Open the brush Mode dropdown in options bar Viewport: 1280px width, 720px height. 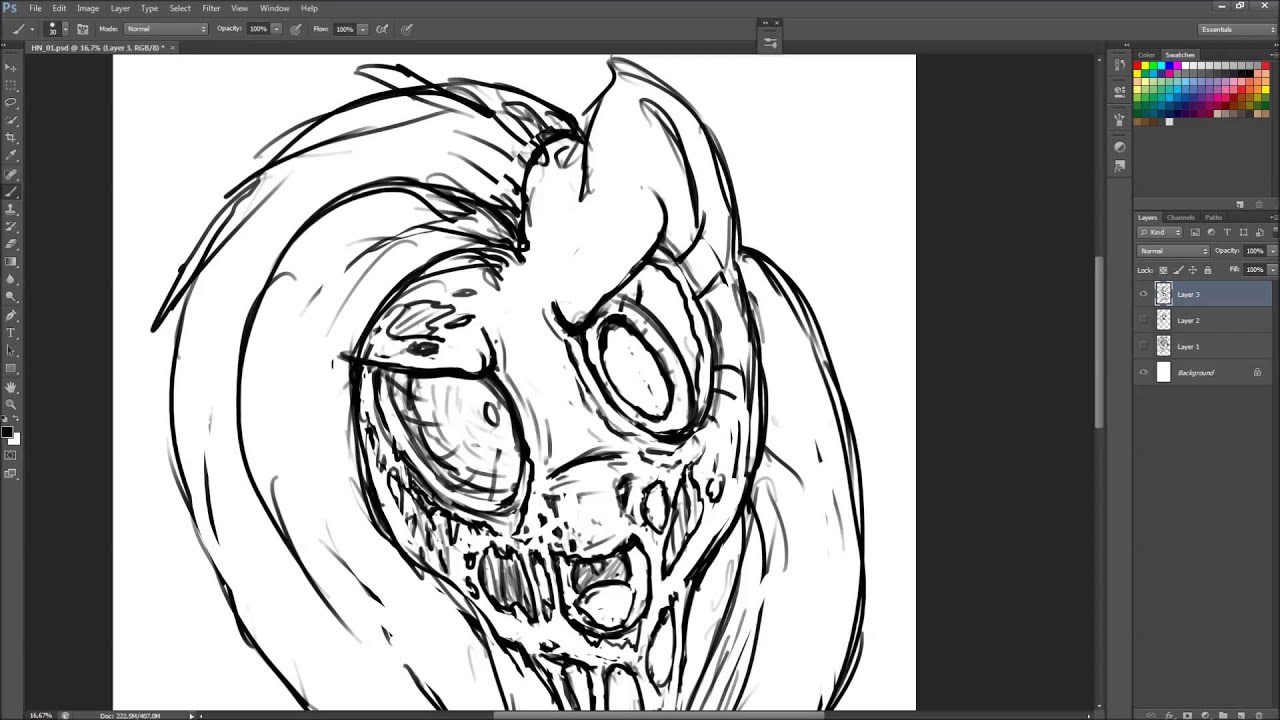(x=166, y=29)
